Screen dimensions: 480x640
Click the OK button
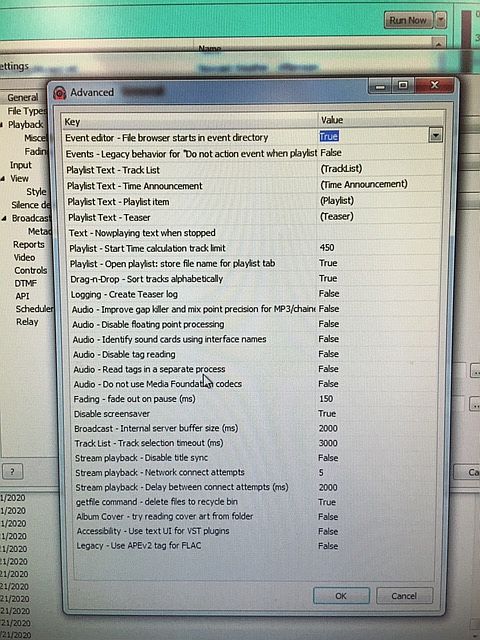pos(341,596)
